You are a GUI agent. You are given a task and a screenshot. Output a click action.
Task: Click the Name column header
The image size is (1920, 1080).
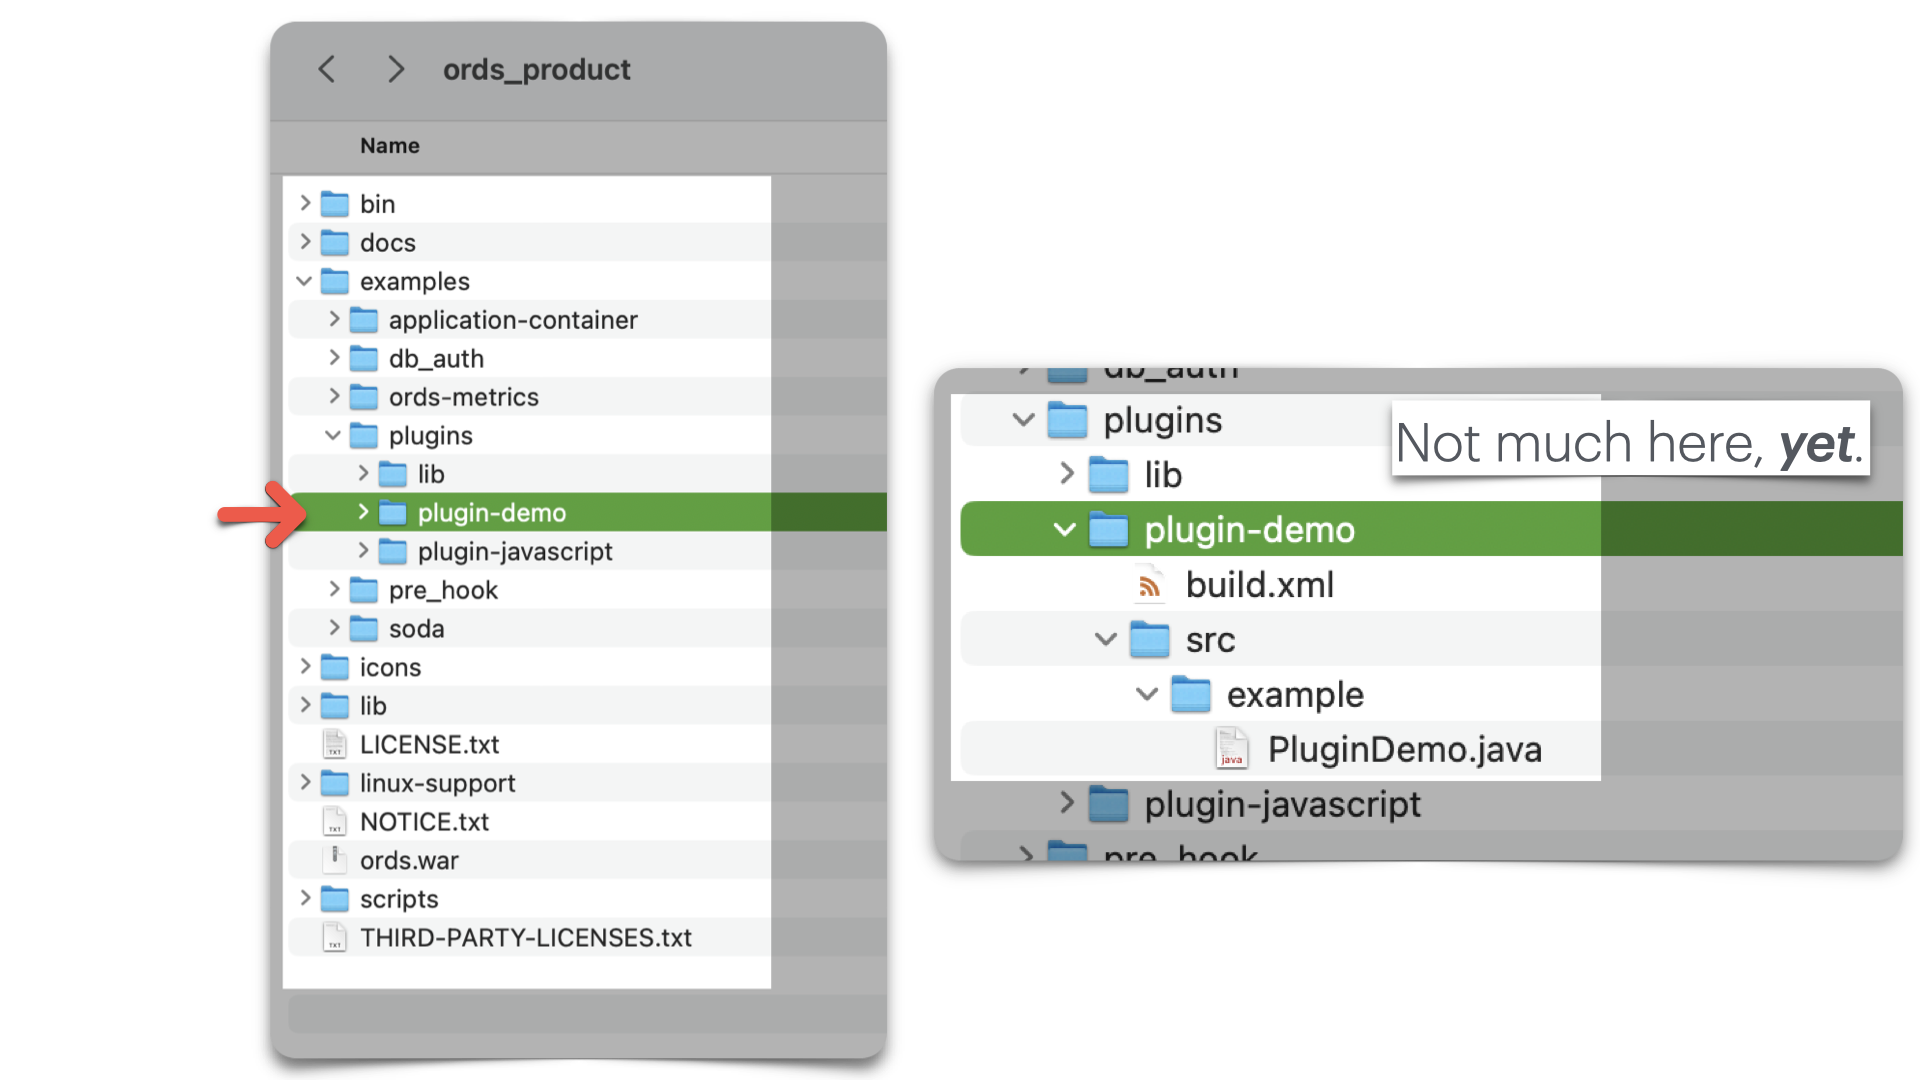pyautogui.click(x=389, y=146)
